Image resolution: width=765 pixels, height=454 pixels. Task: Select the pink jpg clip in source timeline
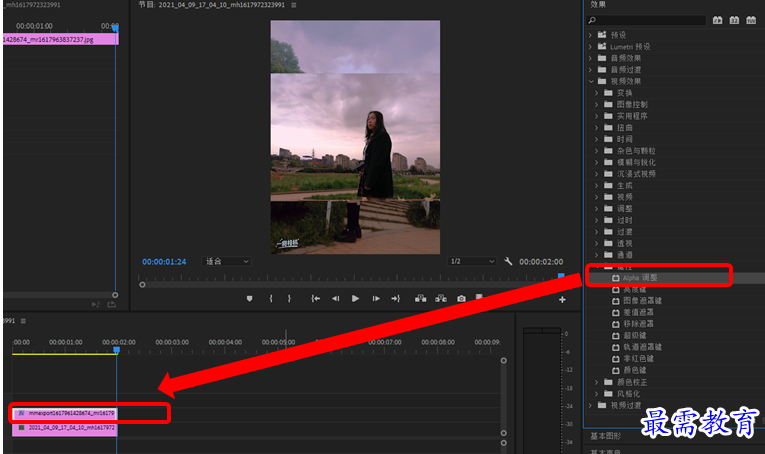60,39
